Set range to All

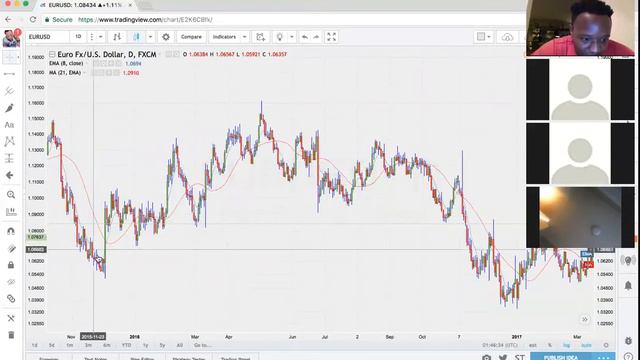(x=179, y=345)
